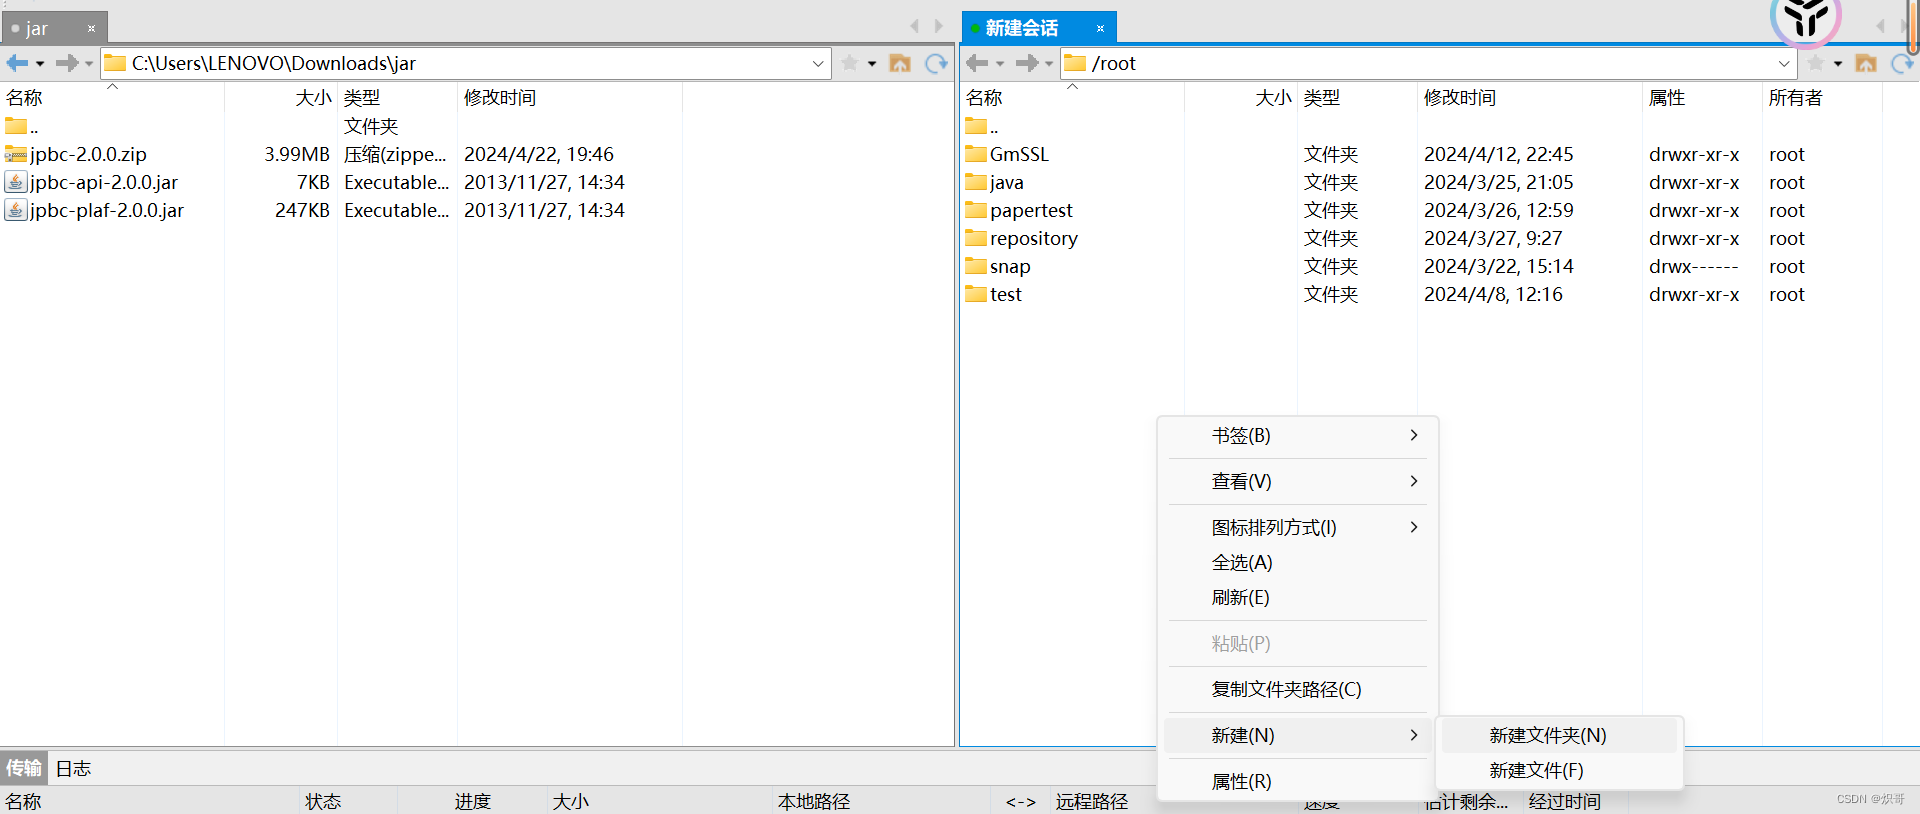
Task: Click the 3.99MB size cell
Action: [297, 154]
